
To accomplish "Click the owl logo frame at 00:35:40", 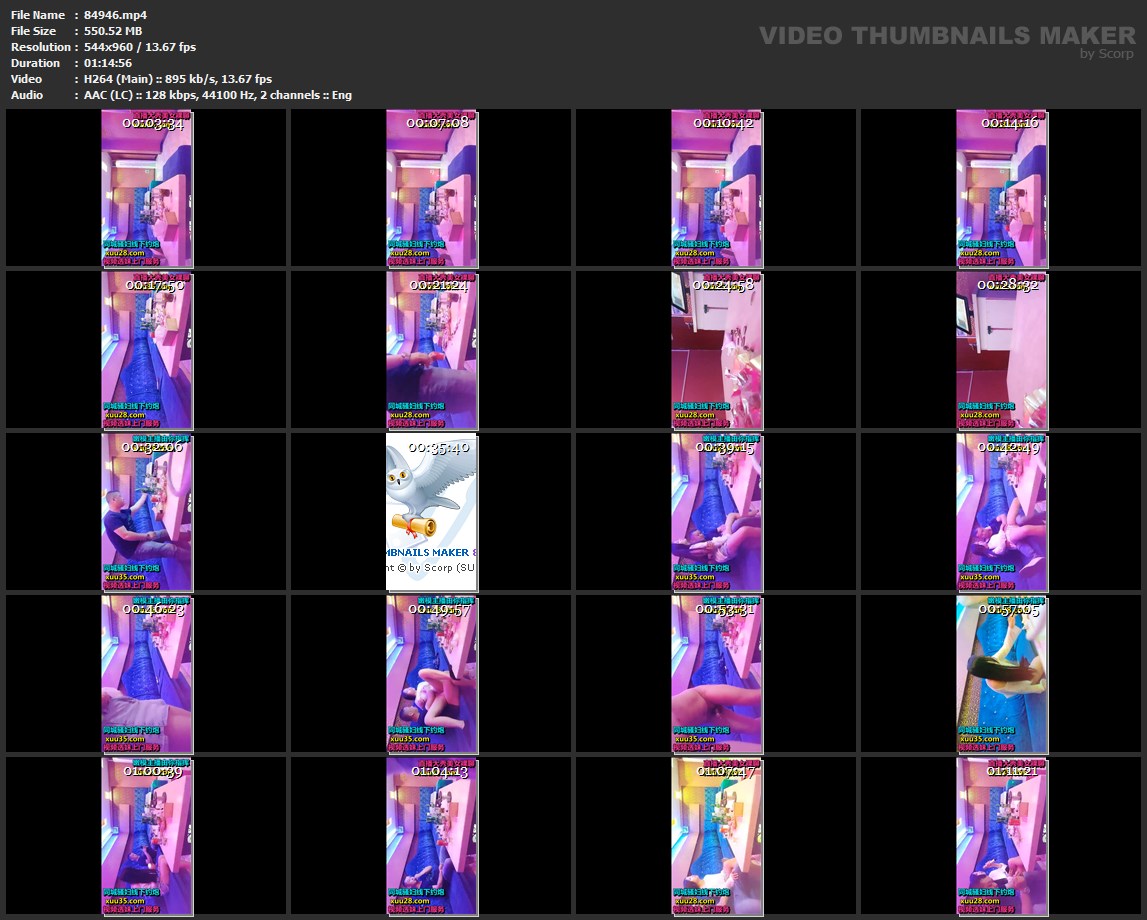I will [432, 512].
